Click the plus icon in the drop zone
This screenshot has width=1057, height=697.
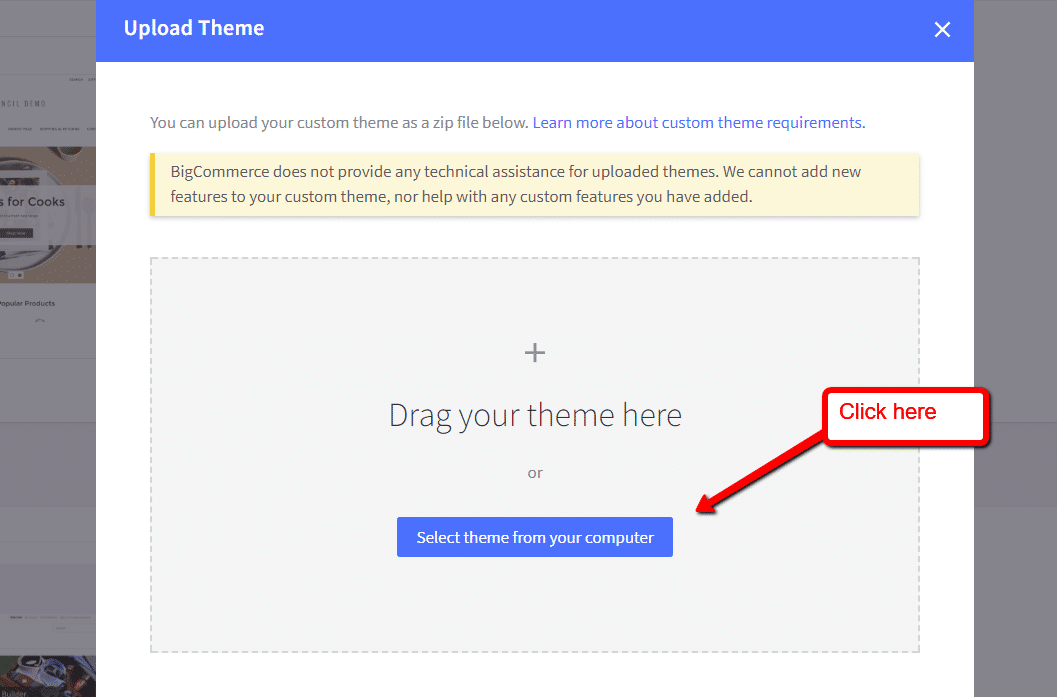pyautogui.click(x=534, y=352)
